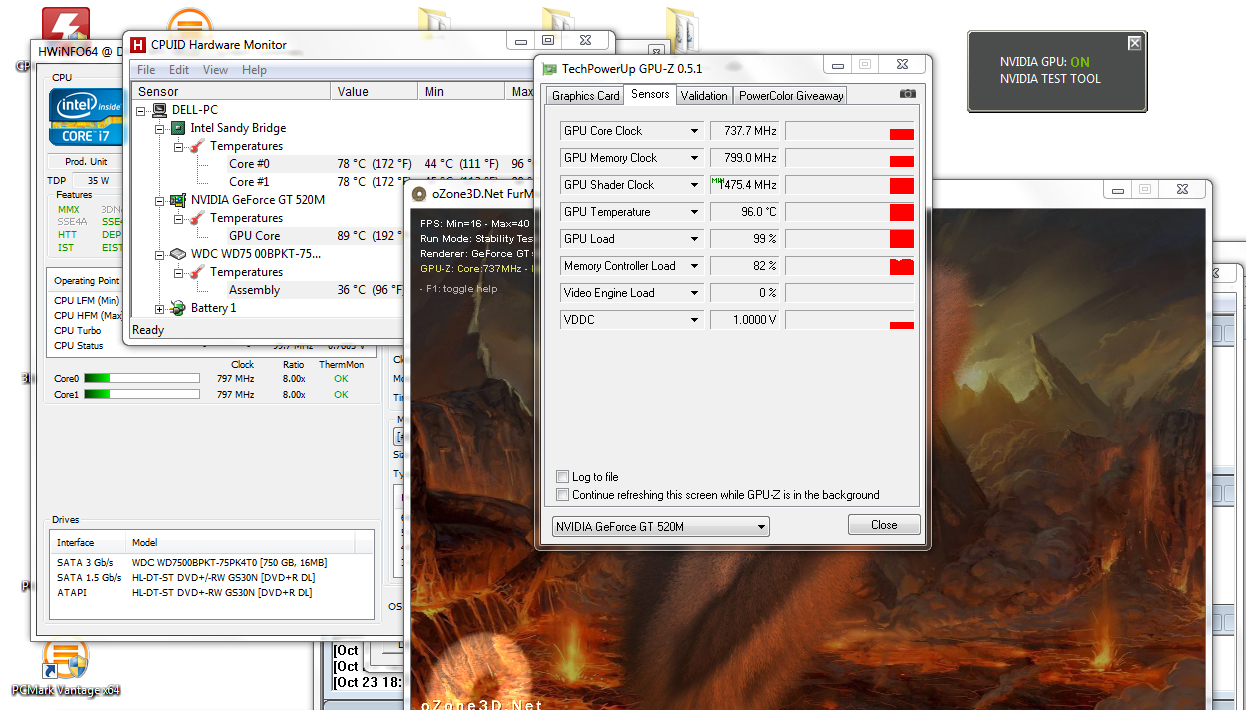Click the Min column header

462,91
